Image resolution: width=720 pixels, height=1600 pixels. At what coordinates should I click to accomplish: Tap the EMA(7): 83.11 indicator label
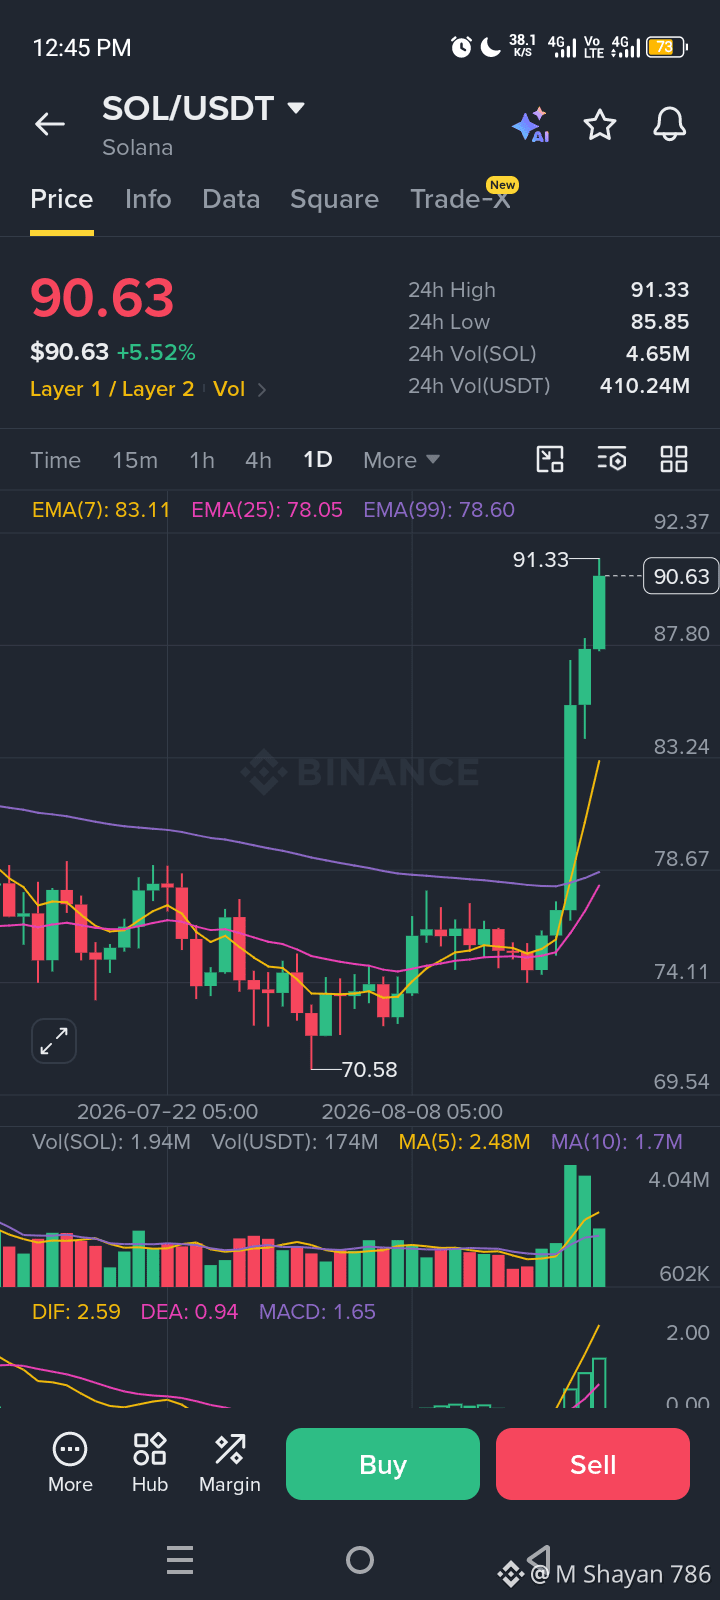pos(101,510)
